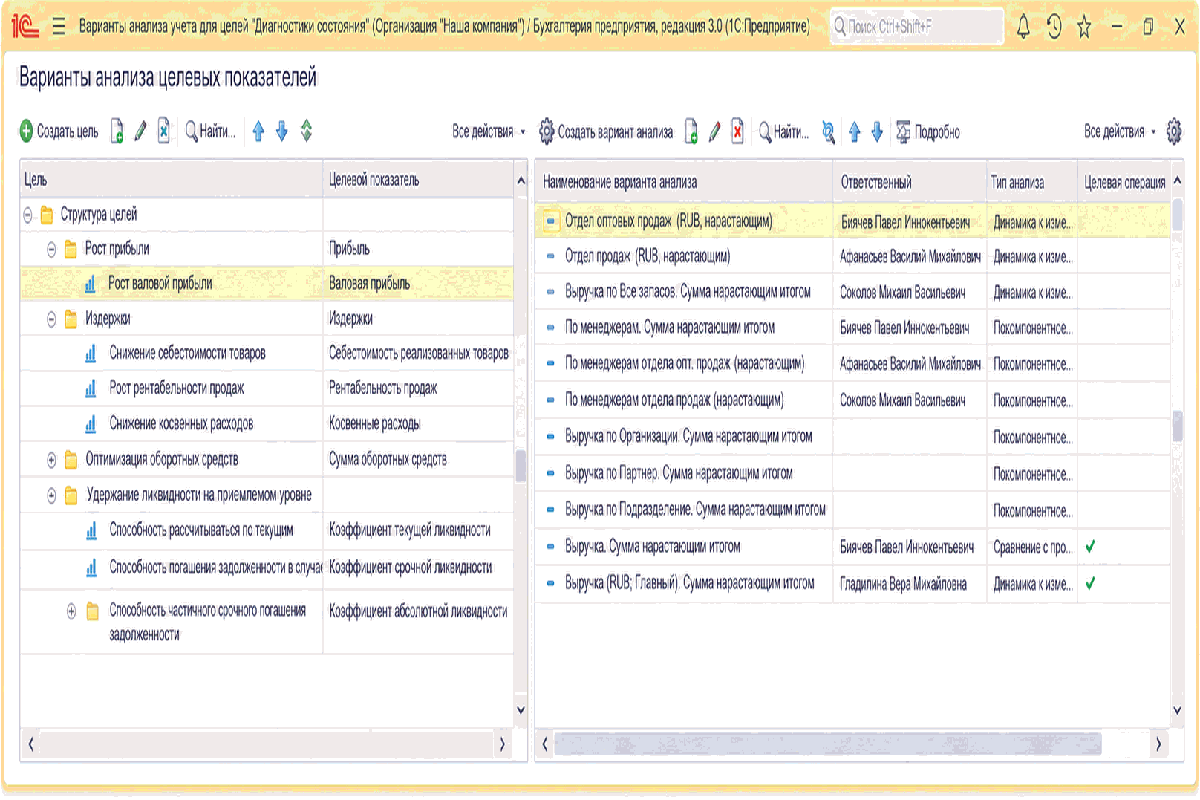This screenshot has height=800, width=1200.
Task: Click "Создать цель" button
Action: (59, 131)
